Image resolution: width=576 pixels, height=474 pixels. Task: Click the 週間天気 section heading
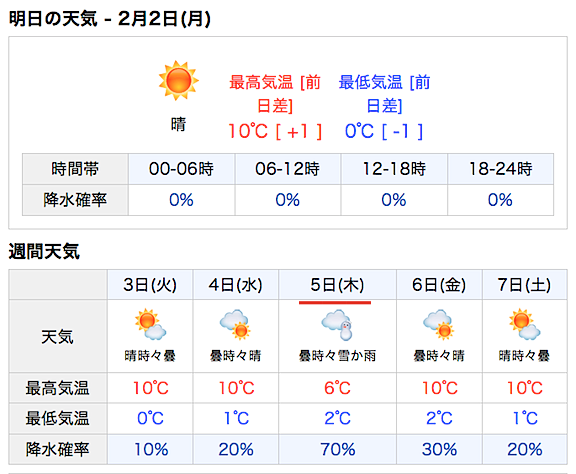[x=44, y=252]
